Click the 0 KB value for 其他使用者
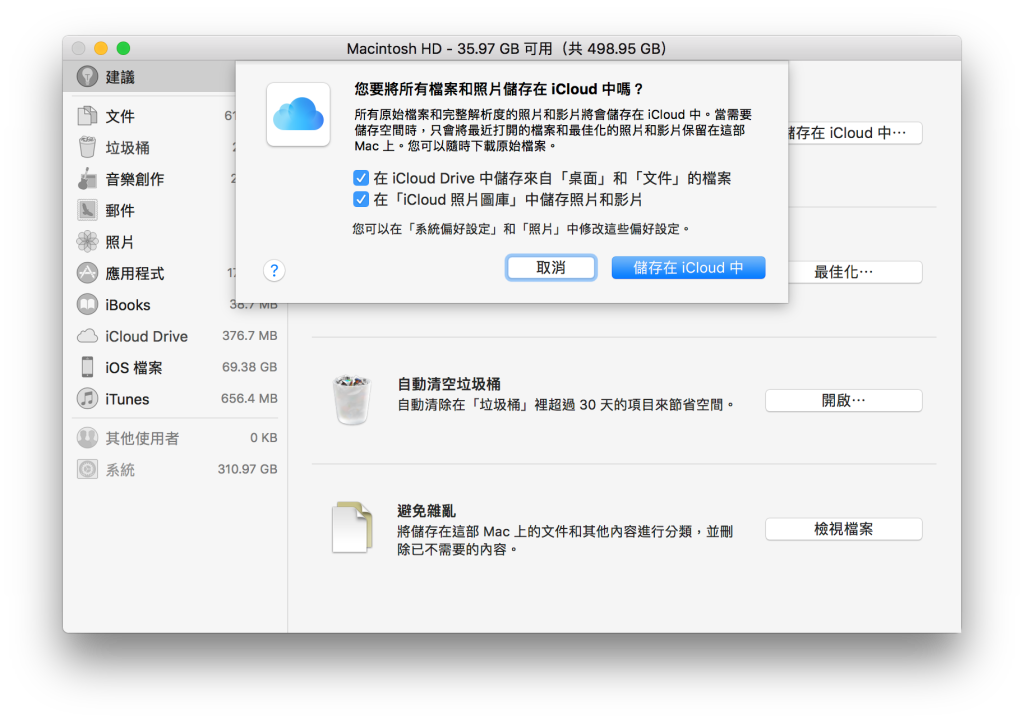Viewport: 1024px width, 722px height. tap(264, 437)
